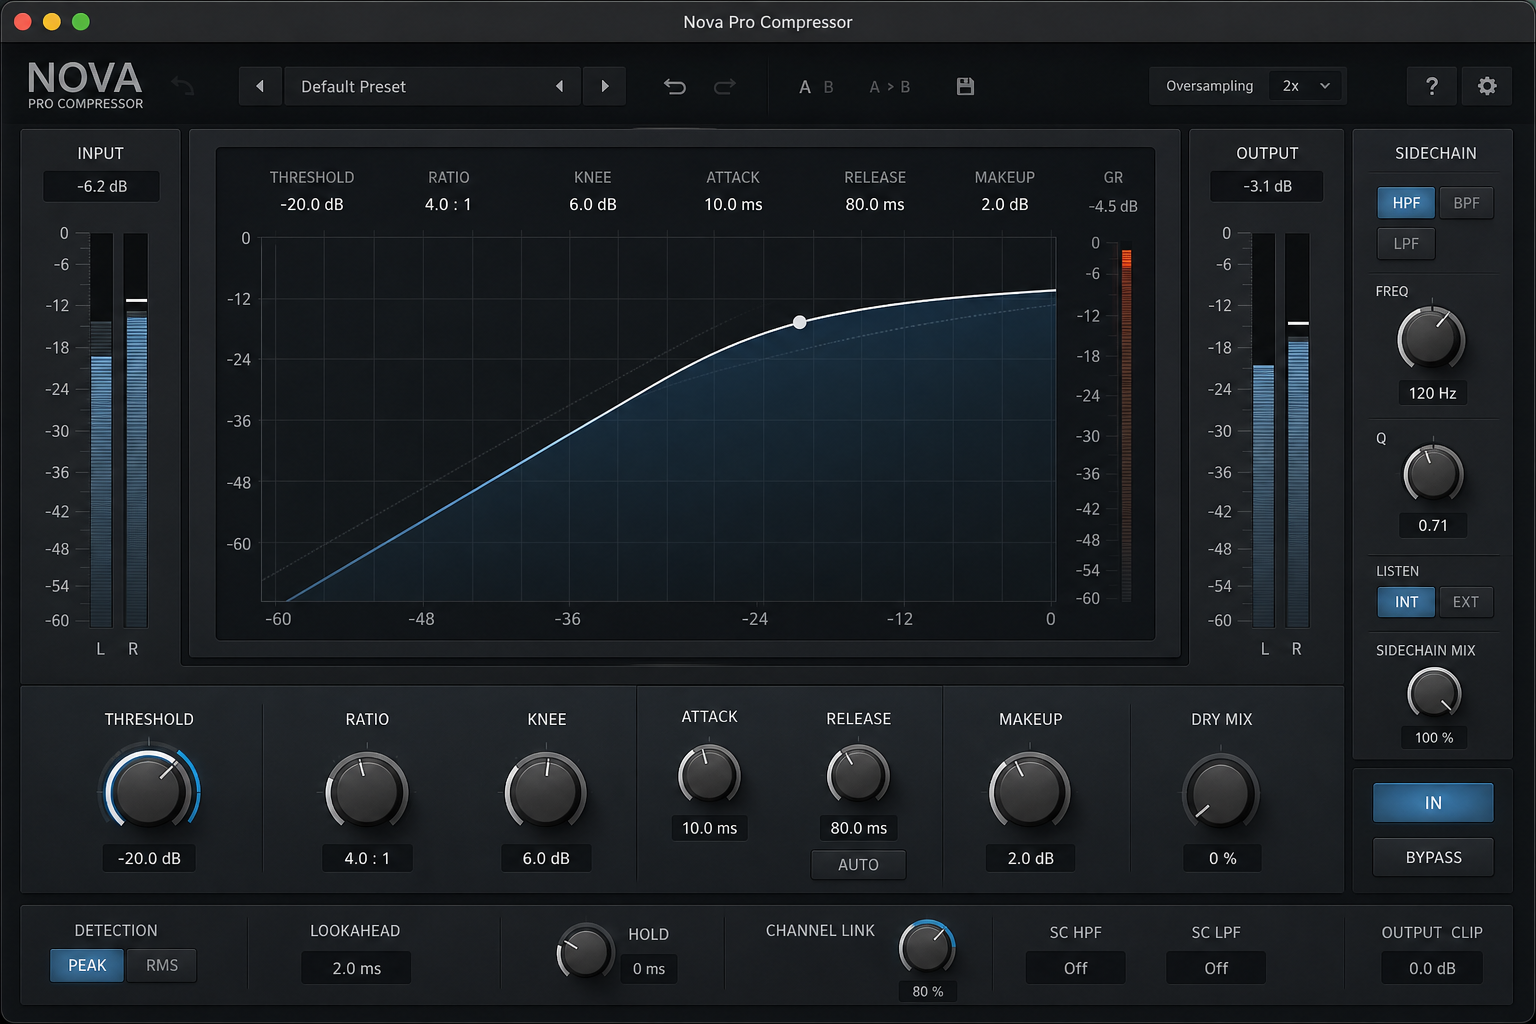Click the threshold point on the compression curve
The image size is (1536, 1024).
799,322
